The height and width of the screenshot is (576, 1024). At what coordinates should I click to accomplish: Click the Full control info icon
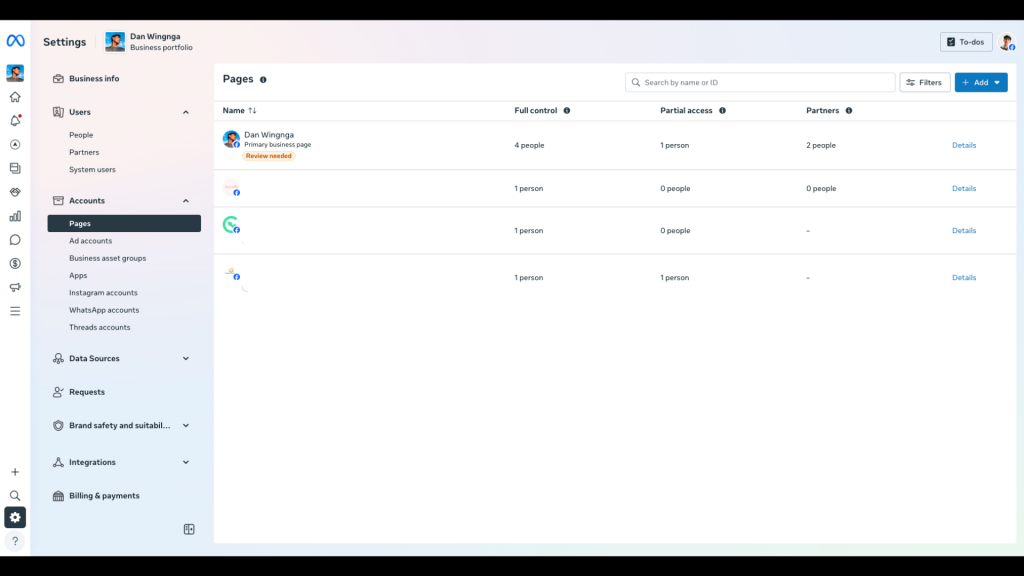pyautogui.click(x=567, y=111)
